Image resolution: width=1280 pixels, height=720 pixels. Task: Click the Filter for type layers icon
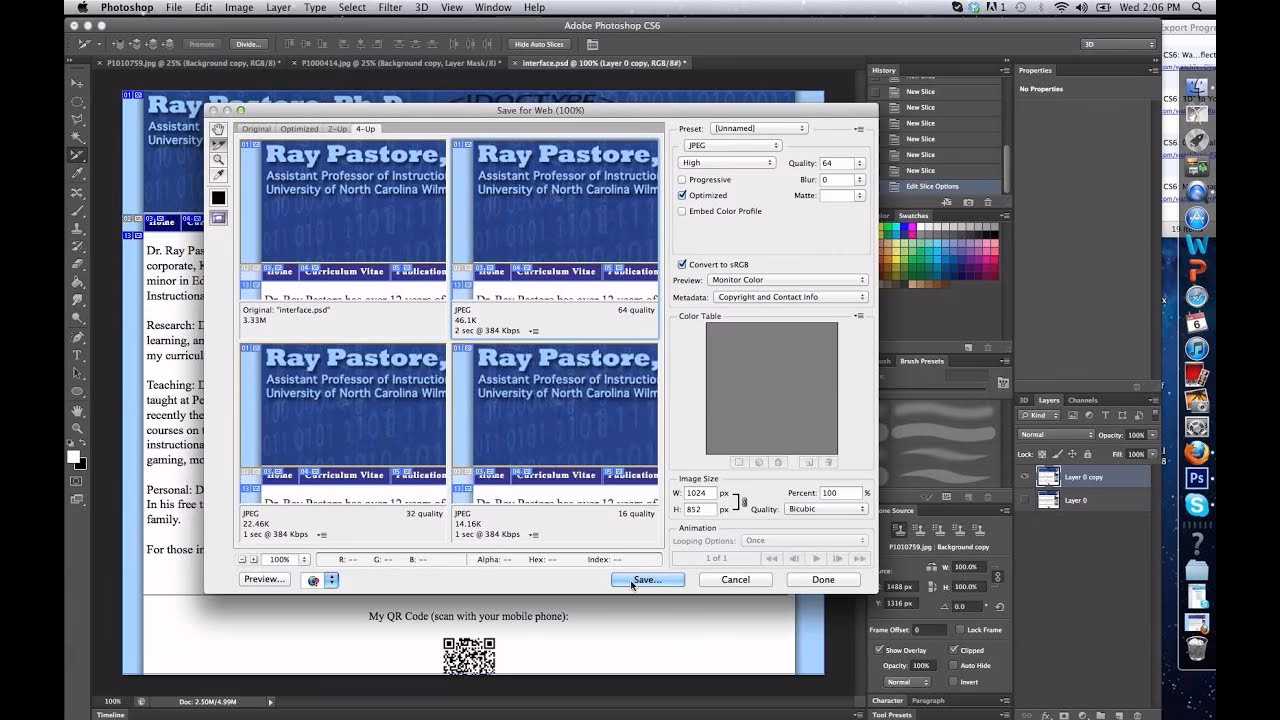1105,415
